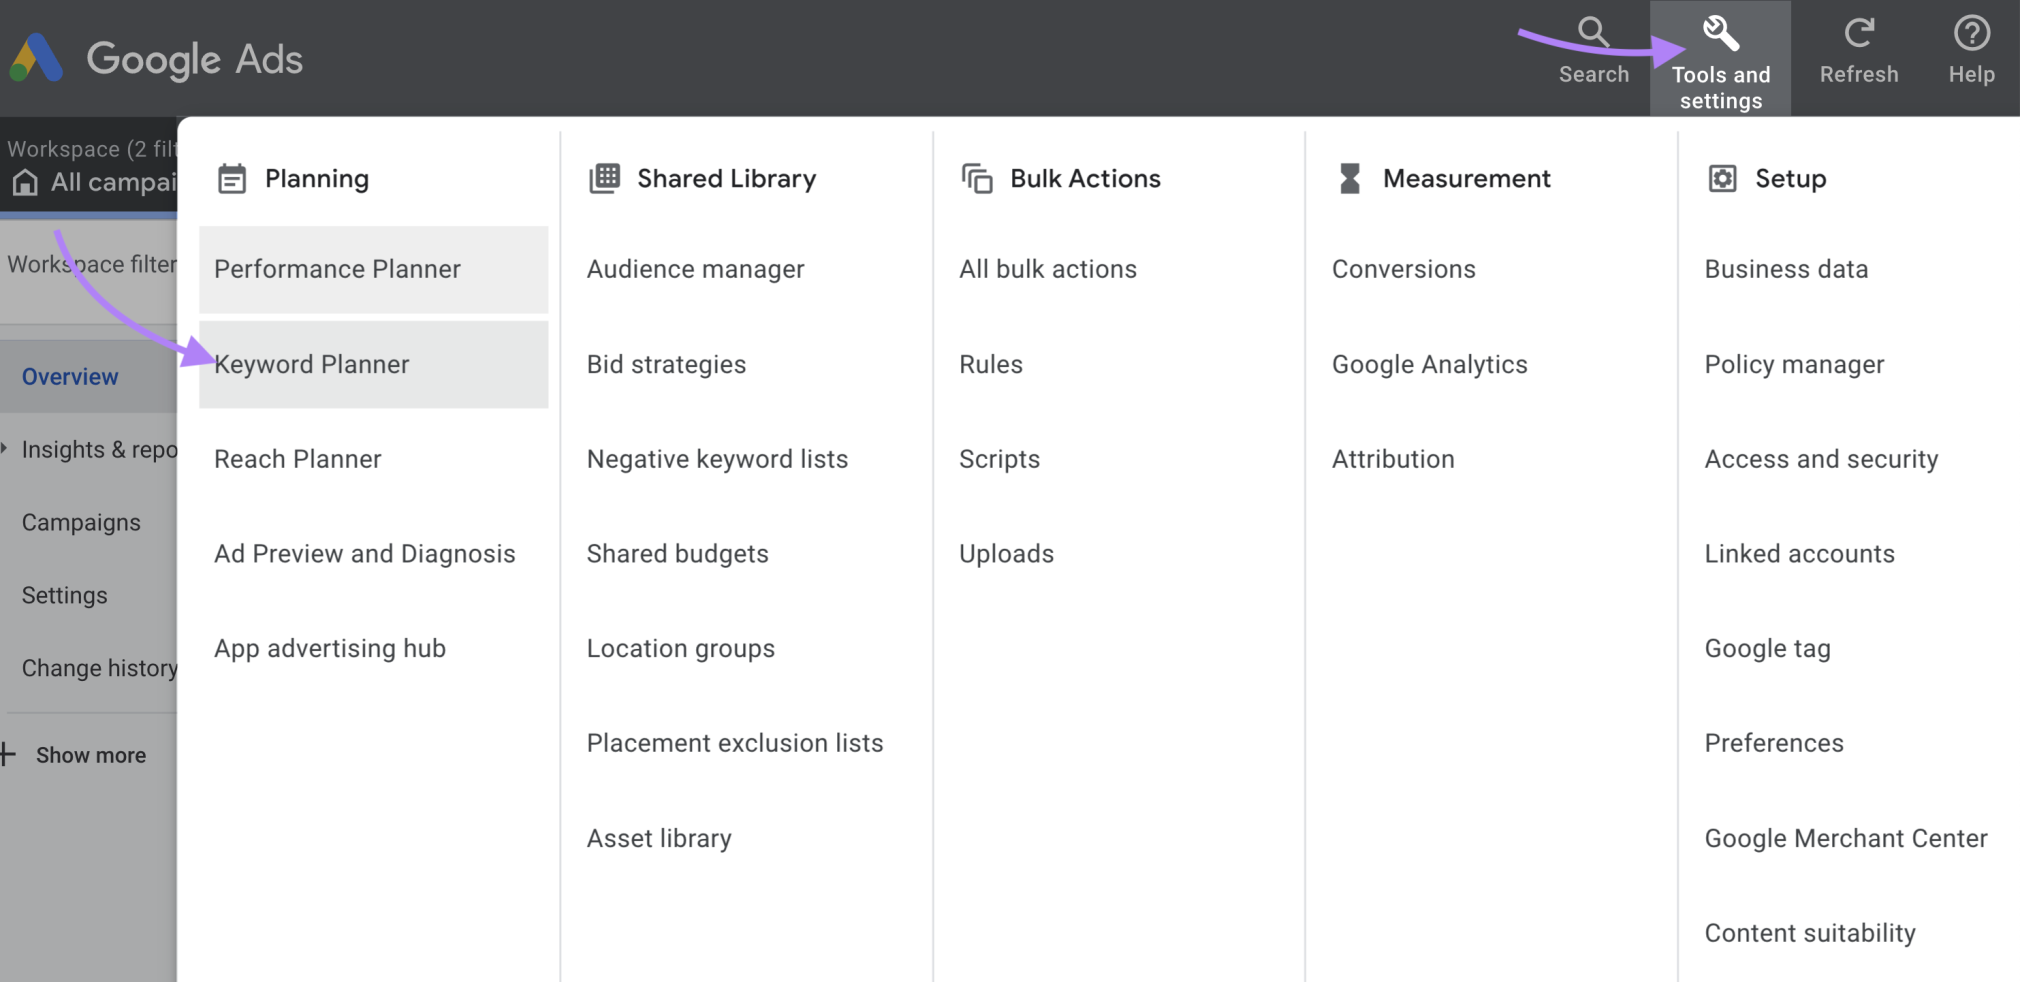The width and height of the screenshot is (2020, 982).
Task: Expand the Insights & reports arrow
Action: click(4, 449)
